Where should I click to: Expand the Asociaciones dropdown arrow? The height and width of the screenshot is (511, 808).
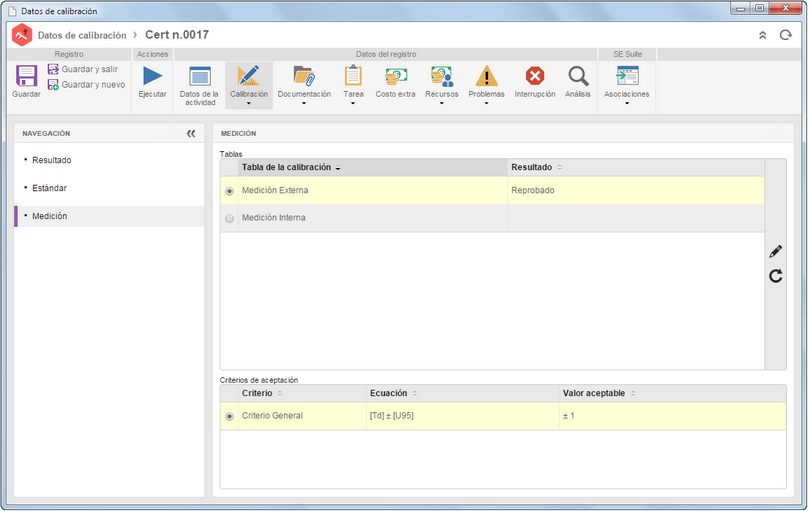click(x=627, y=104)
